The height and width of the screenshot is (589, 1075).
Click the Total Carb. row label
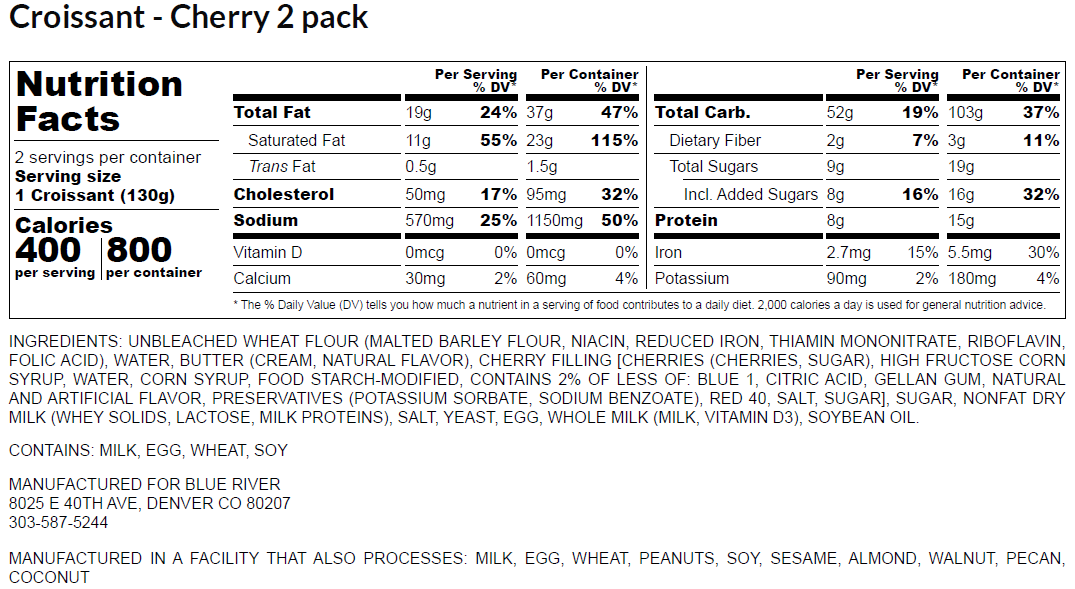[x=702, y=113]
